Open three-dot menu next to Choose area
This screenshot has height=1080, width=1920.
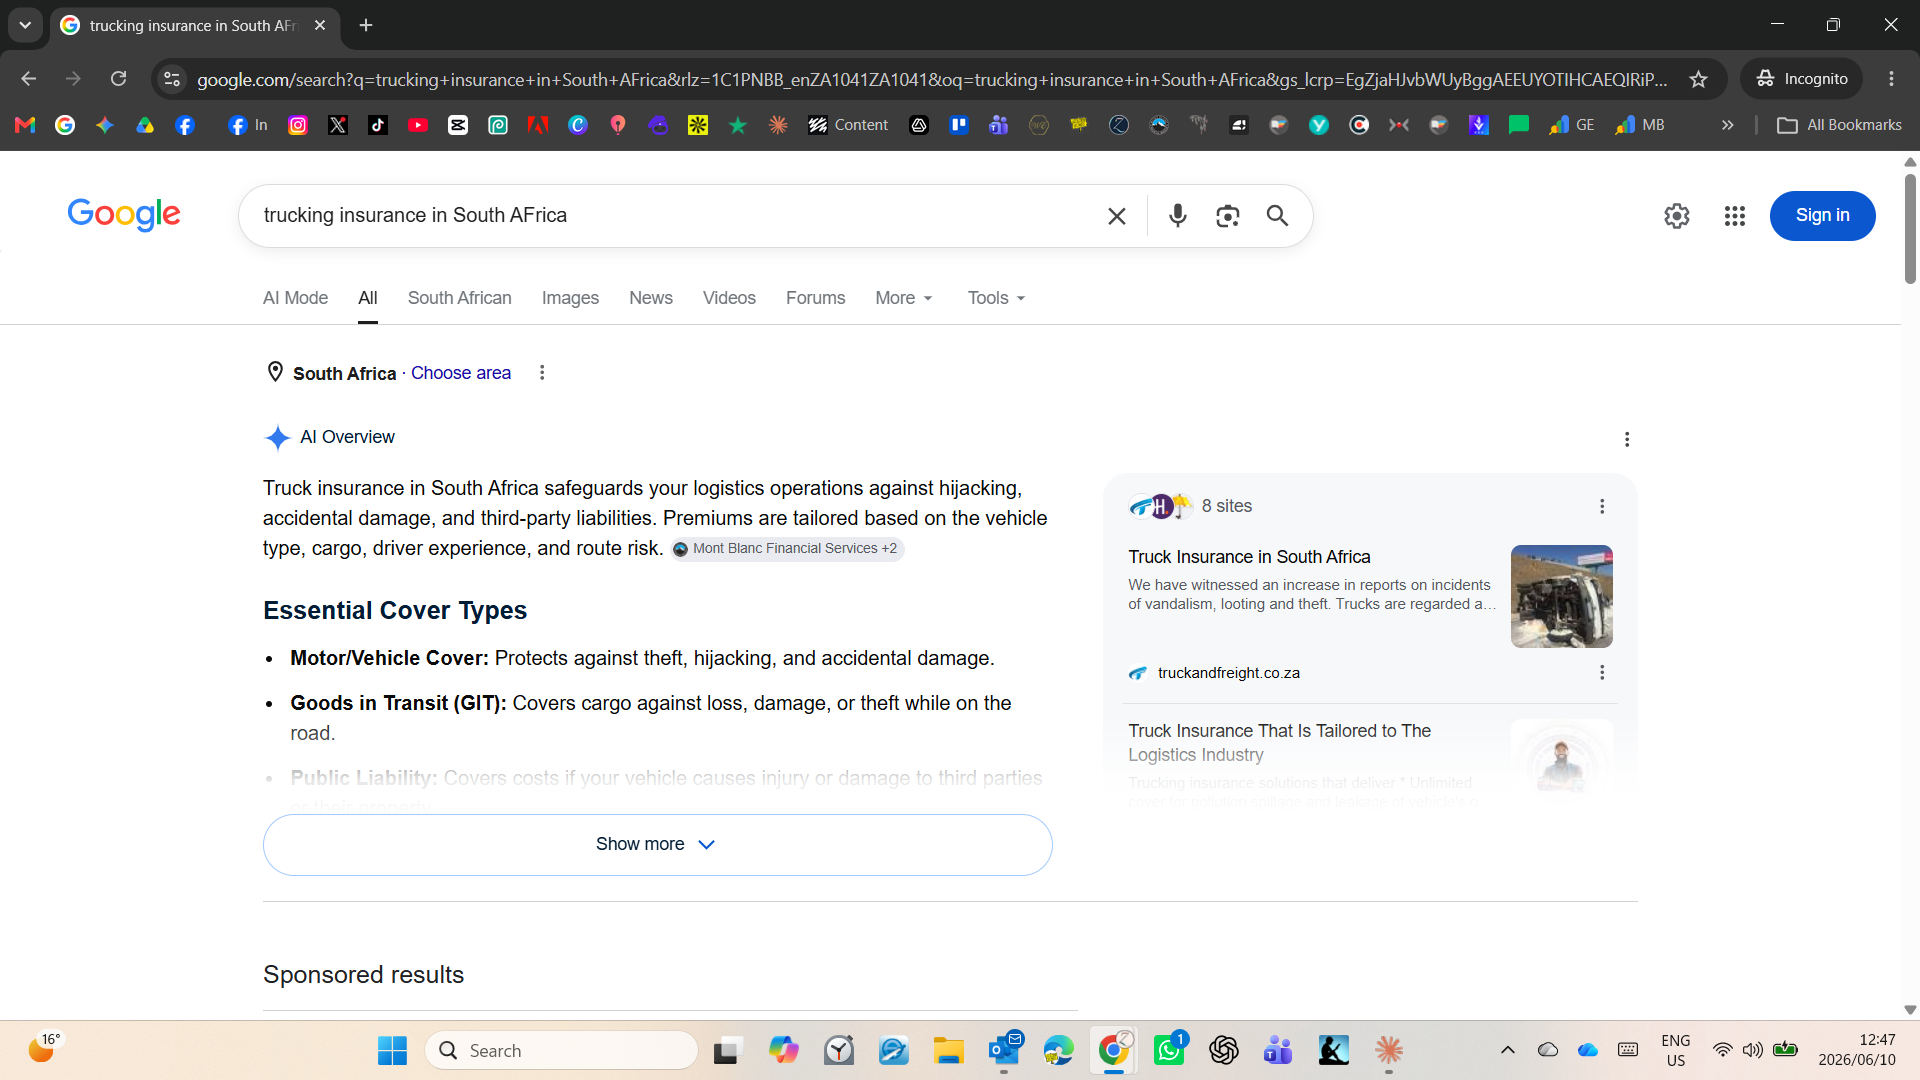coord(542,373)
